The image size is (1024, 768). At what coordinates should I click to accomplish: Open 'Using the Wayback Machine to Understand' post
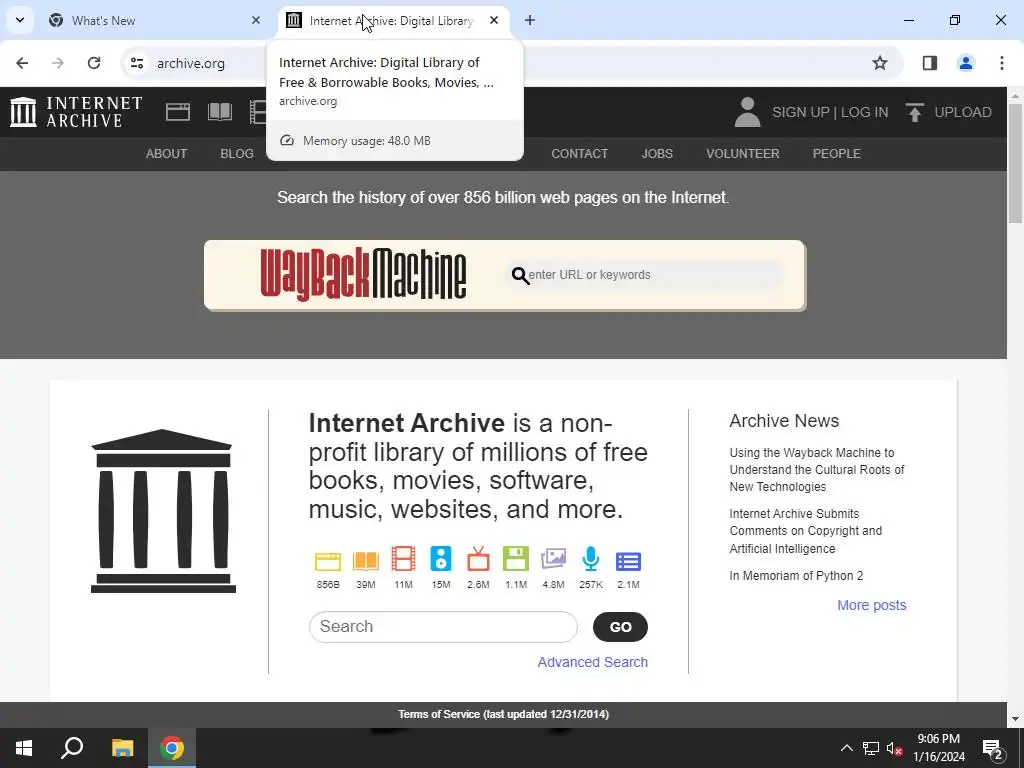click(x=817, y=470)
